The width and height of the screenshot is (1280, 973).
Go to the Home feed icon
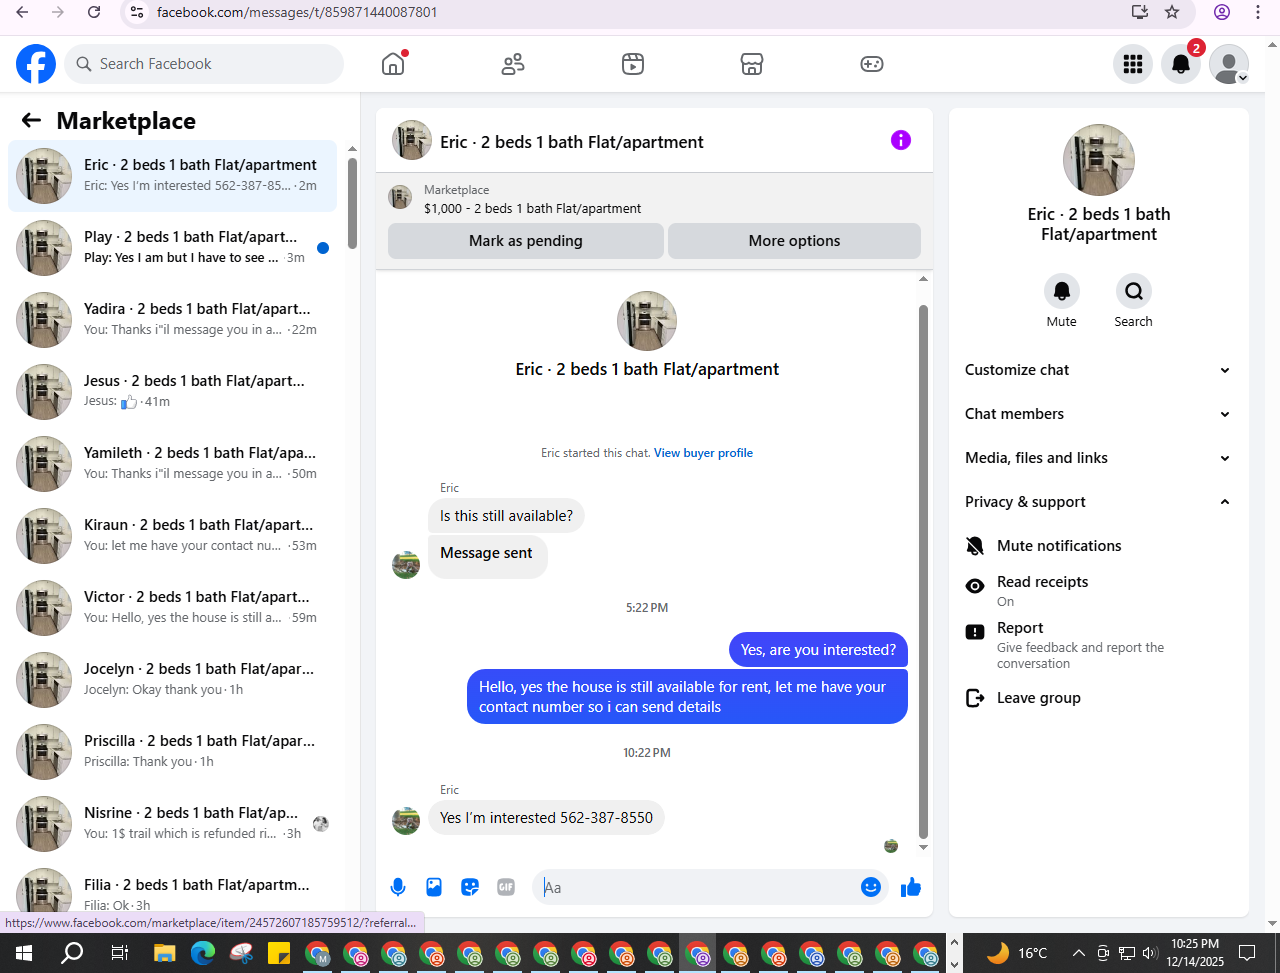pos(393,64)
